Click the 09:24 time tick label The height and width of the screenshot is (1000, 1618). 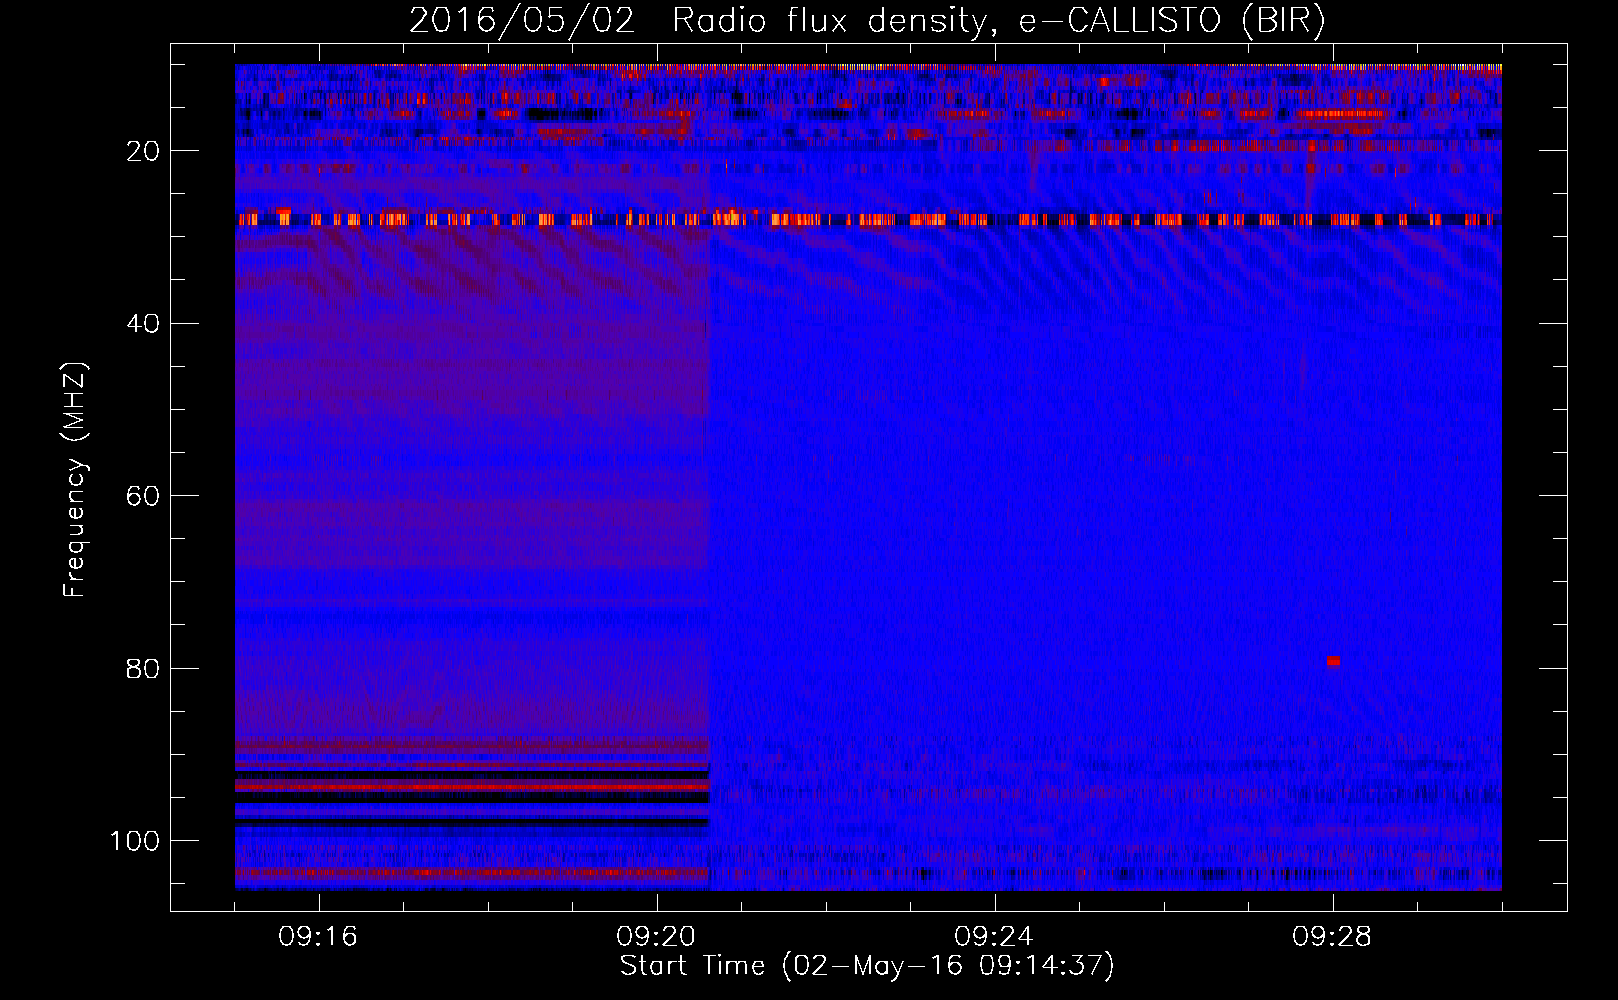point(994,937)
